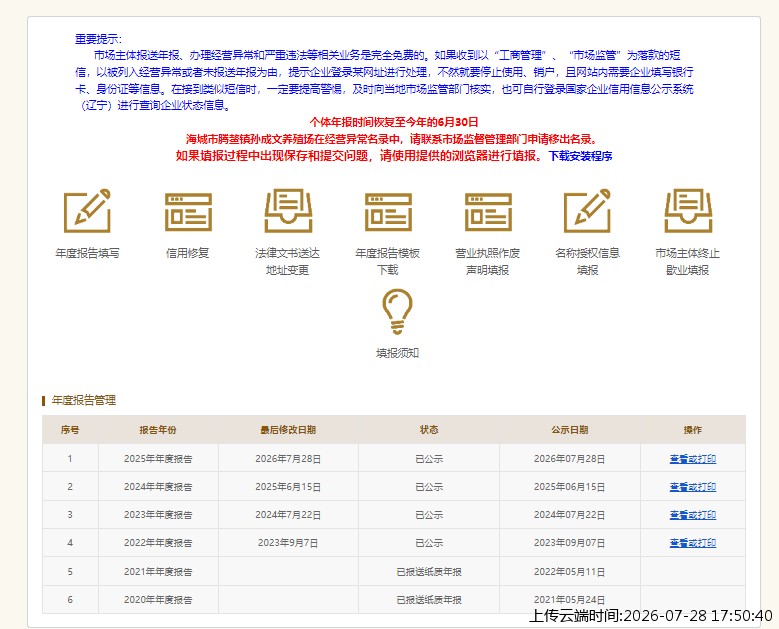Select the 2024年年度报告 cell

click(158, 487)
